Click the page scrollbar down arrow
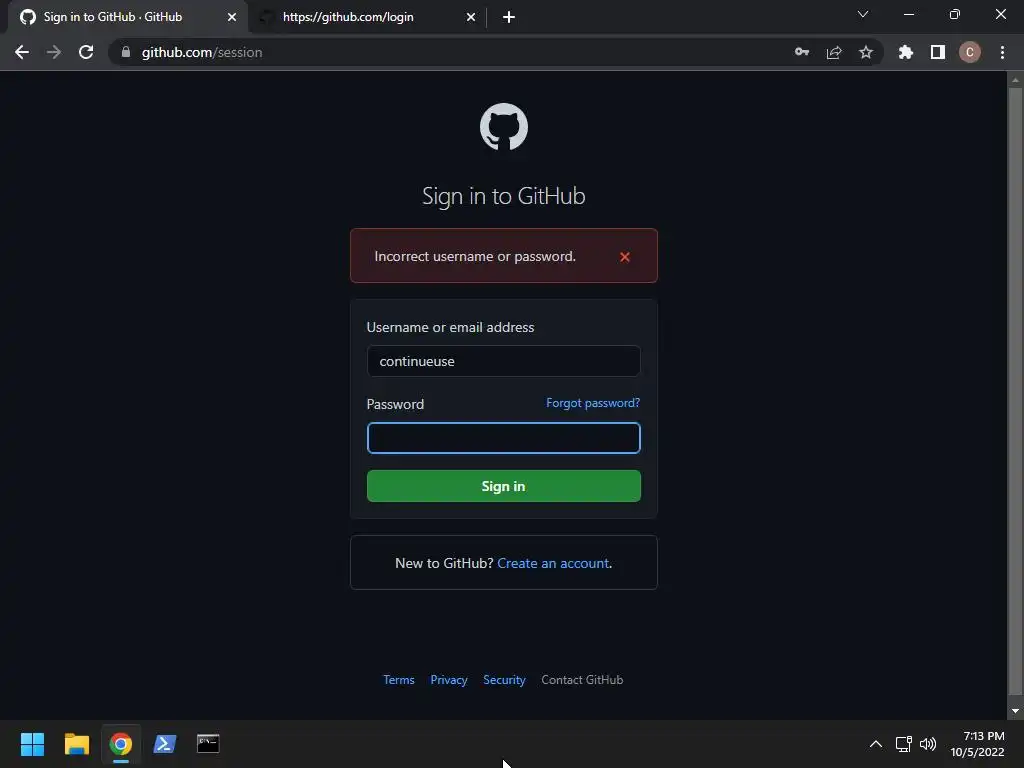 tap(1015, 711)
